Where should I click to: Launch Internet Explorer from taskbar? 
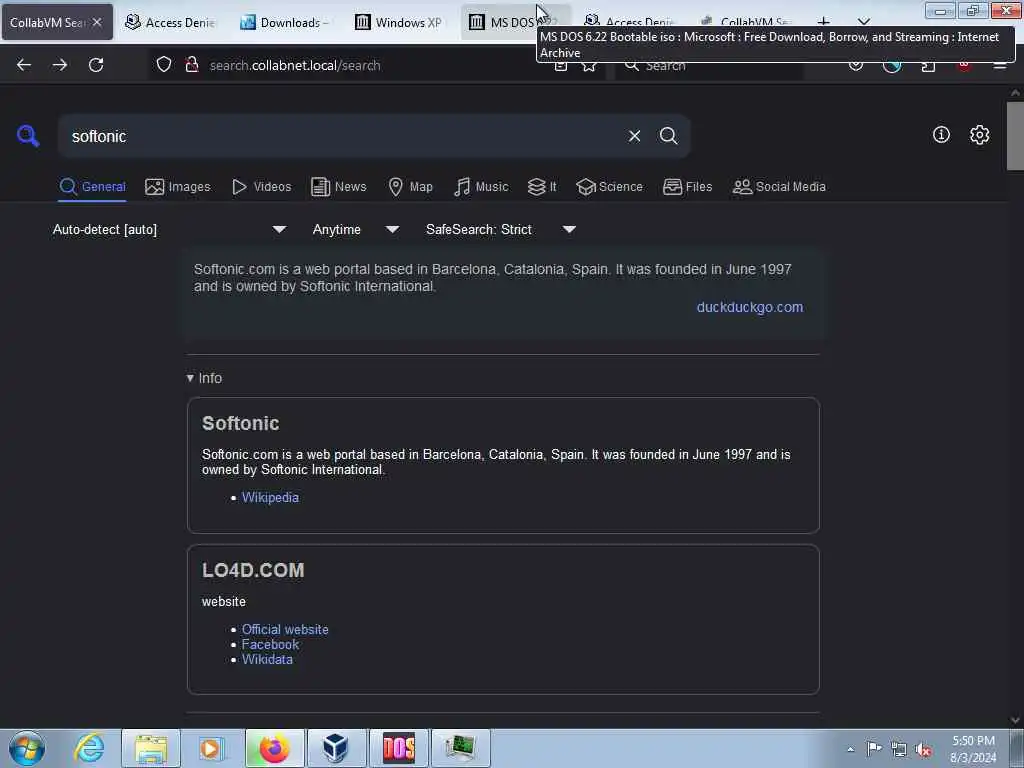click(x=89, y=748)
